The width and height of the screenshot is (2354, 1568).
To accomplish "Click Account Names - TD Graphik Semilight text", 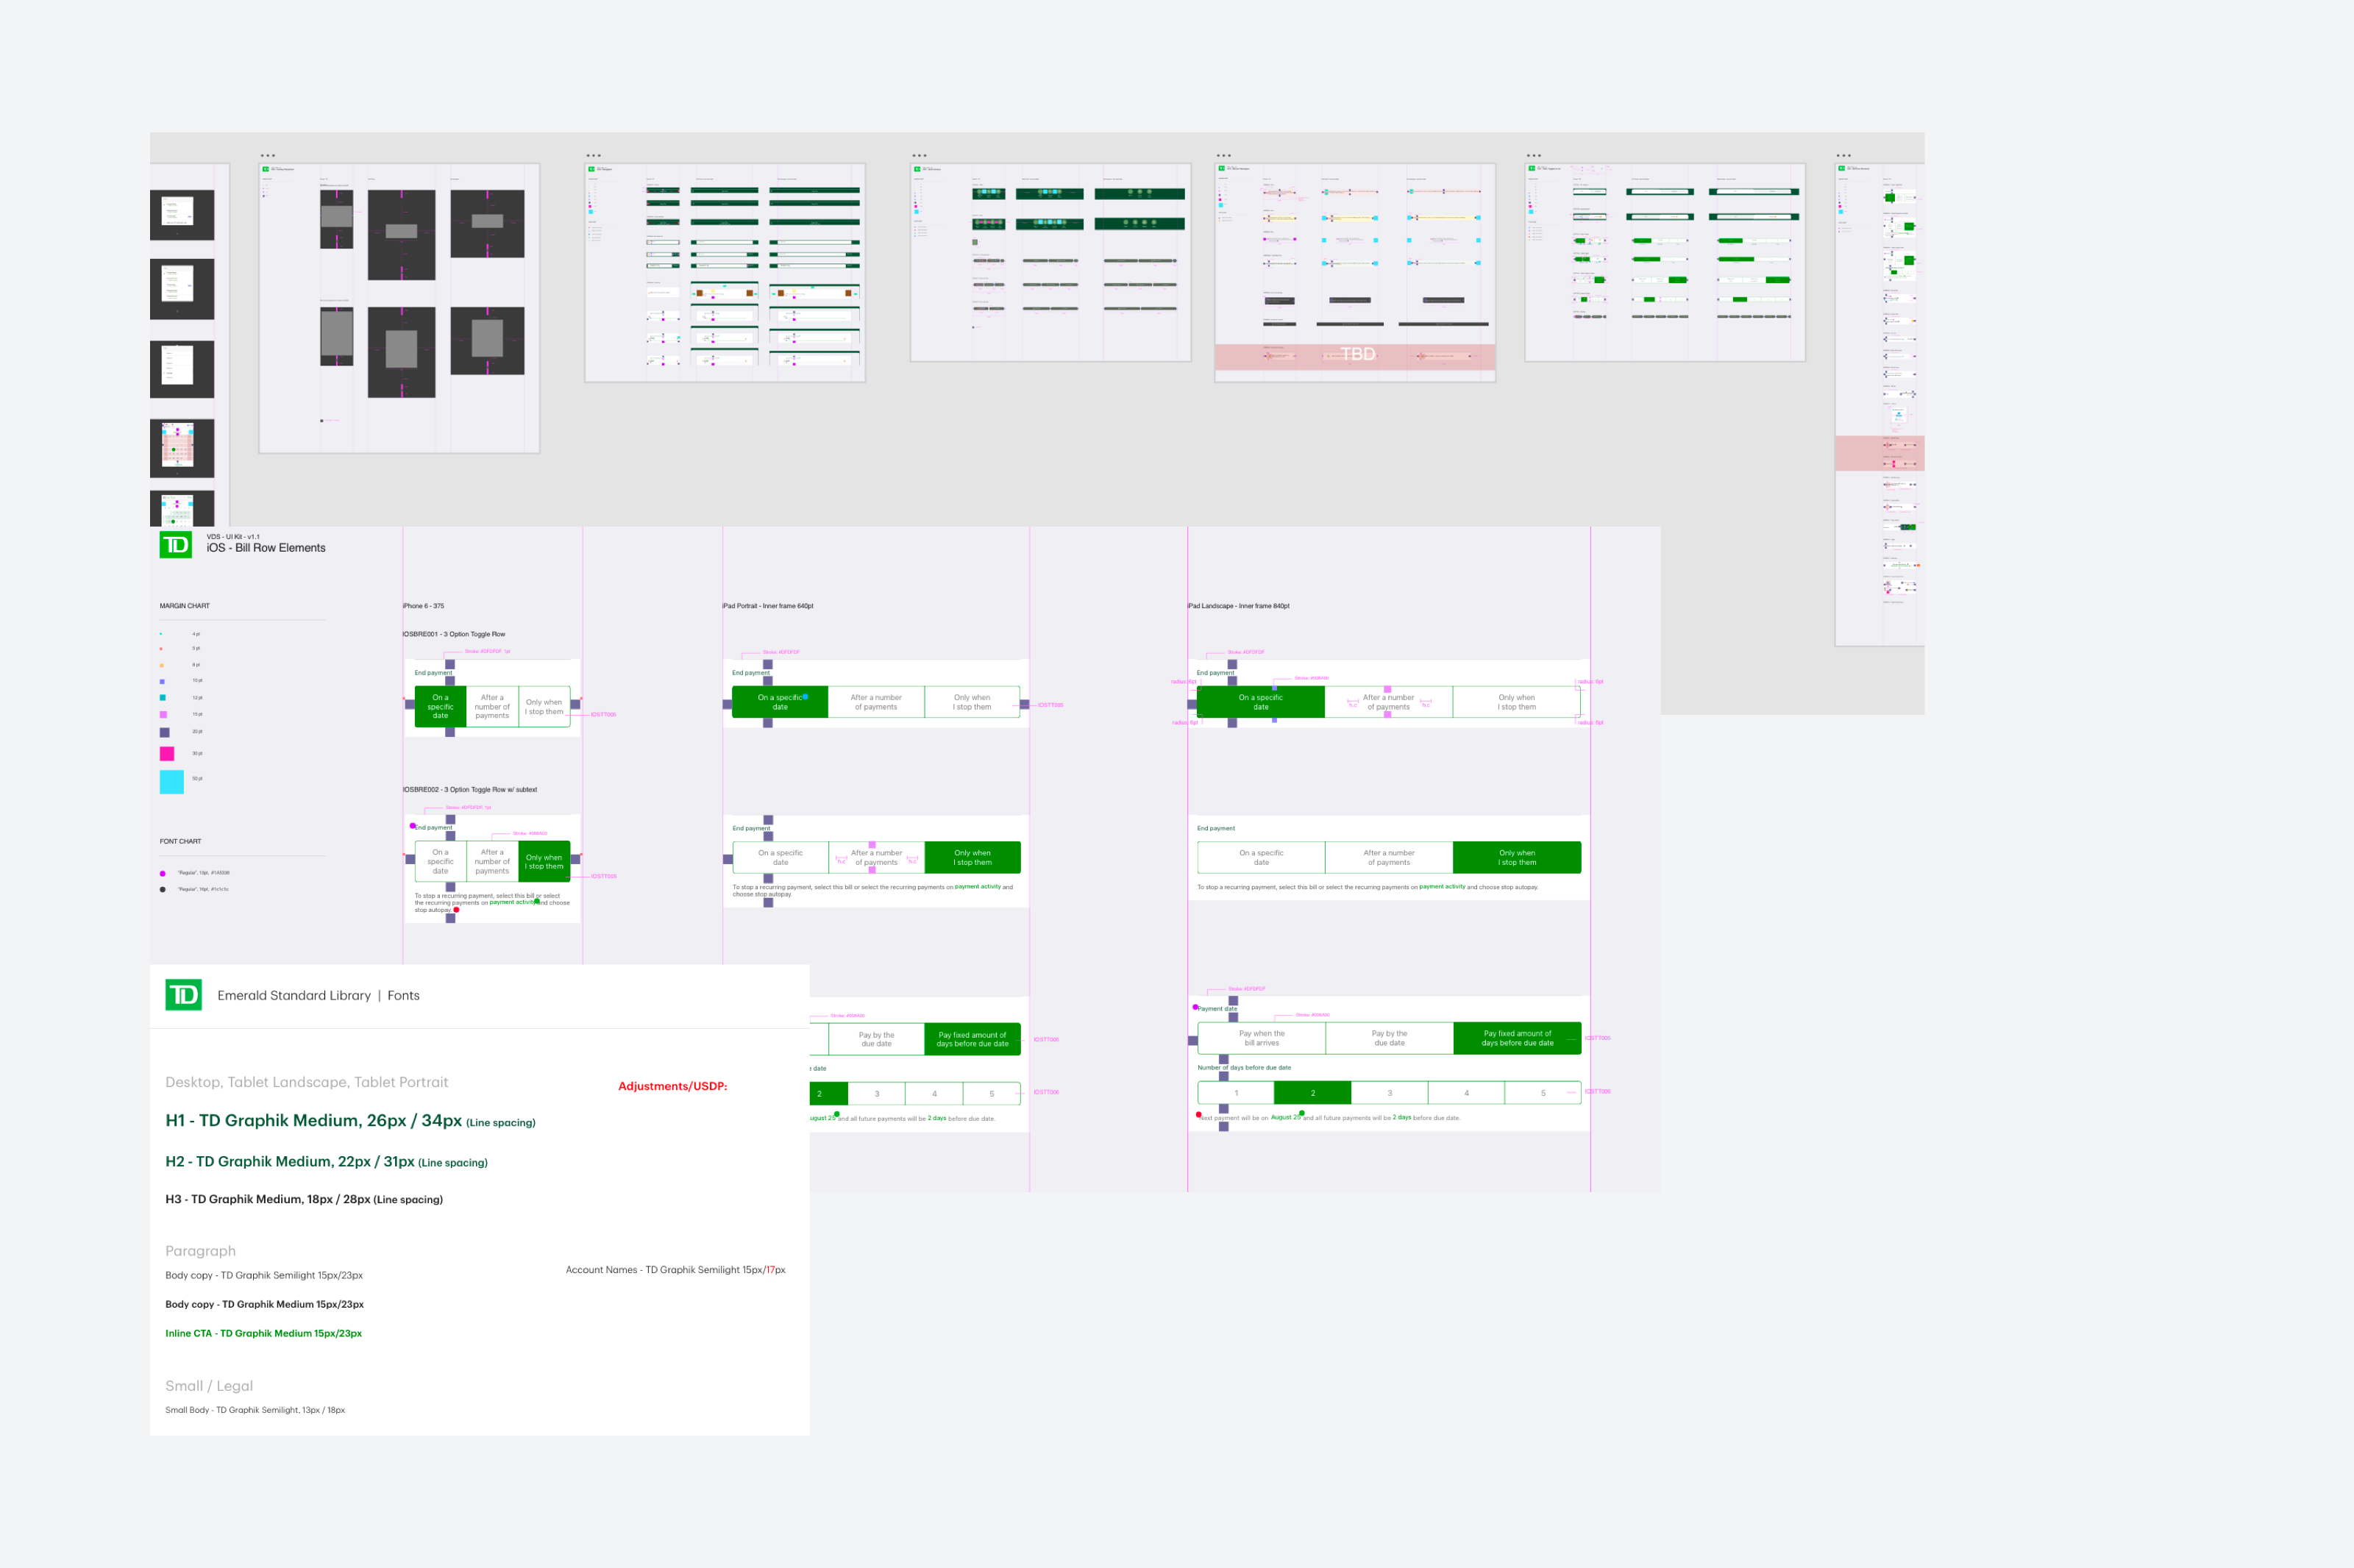I will 676,1270.
